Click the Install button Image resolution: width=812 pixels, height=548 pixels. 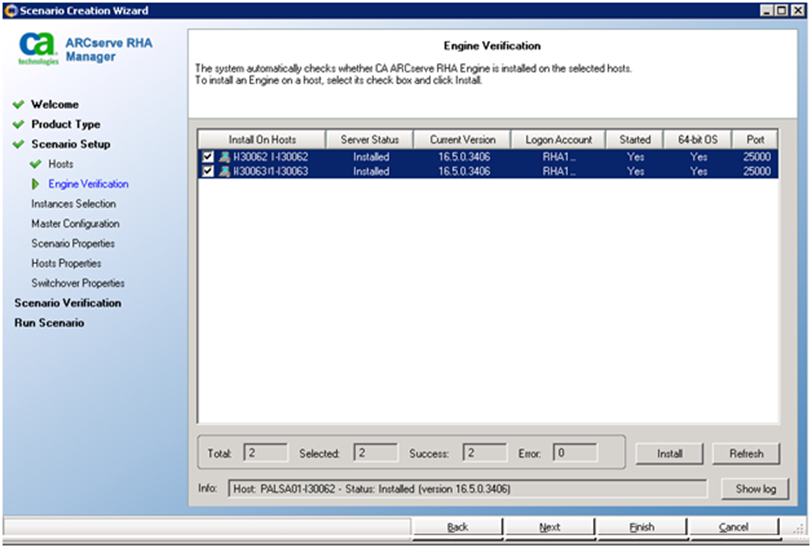point(669,454)
